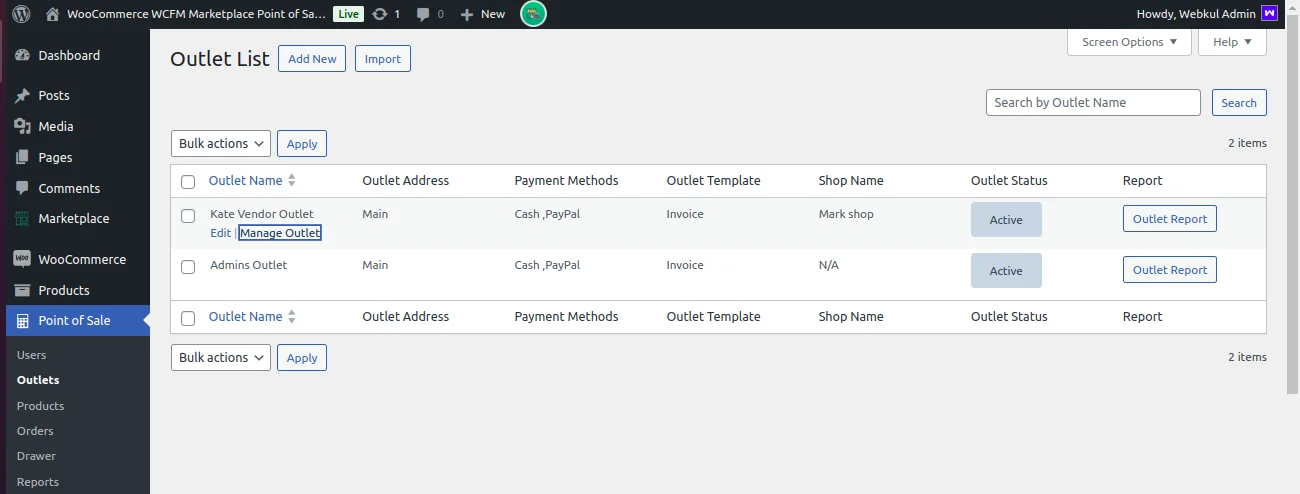Click Edit link under Kate Vendor Outlet

click(x=221, y=233)
